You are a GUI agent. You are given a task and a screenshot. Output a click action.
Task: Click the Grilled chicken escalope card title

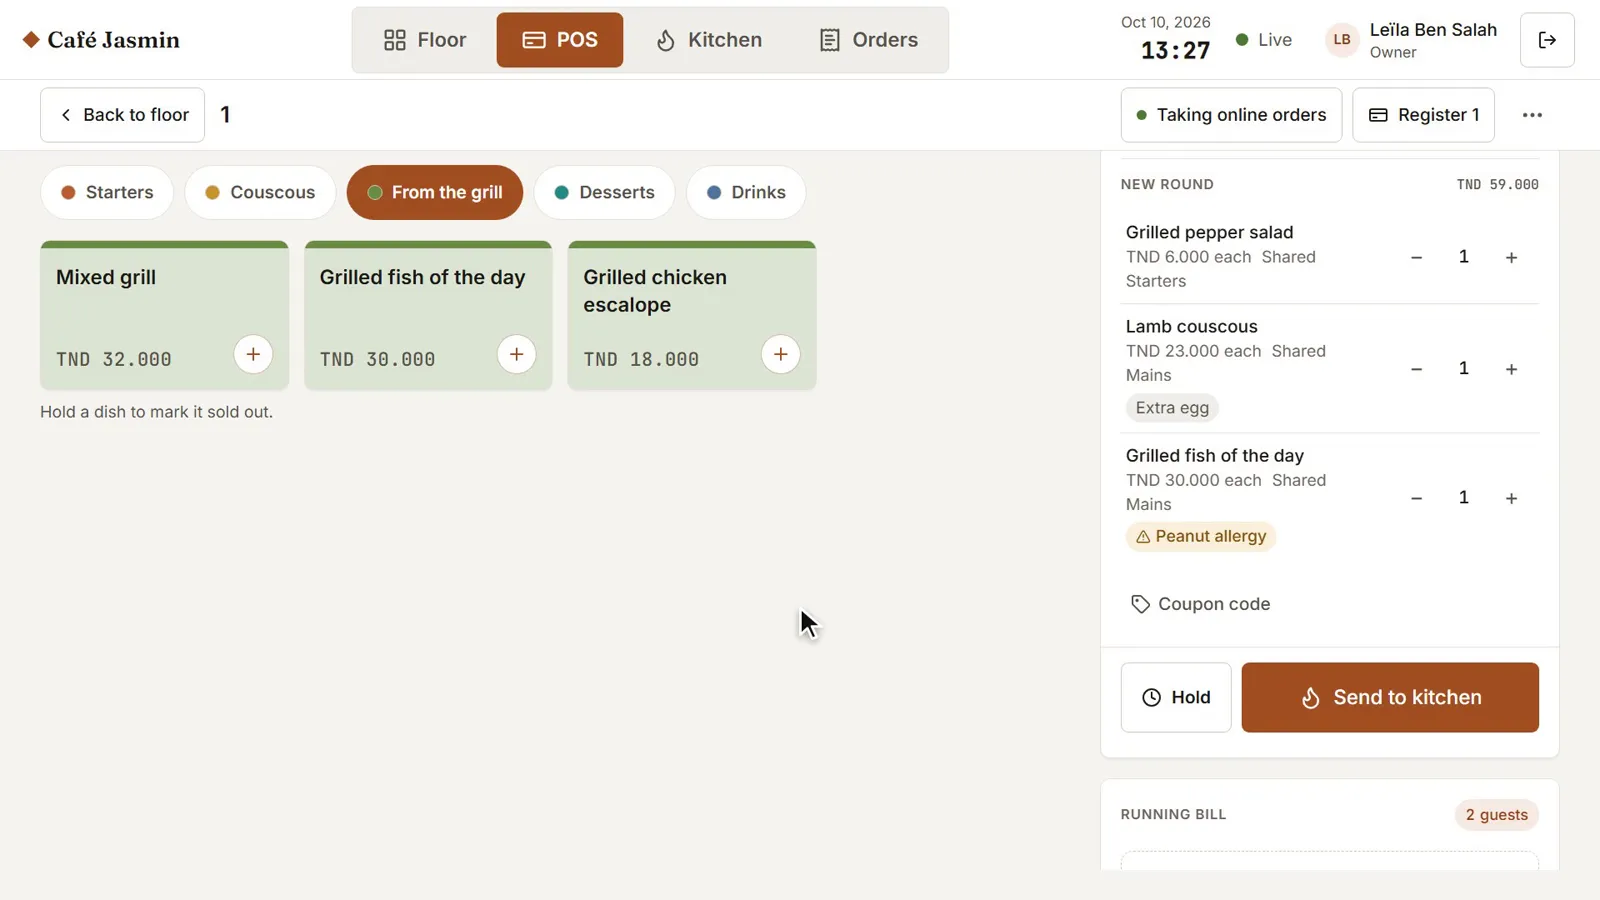[655, 291]
